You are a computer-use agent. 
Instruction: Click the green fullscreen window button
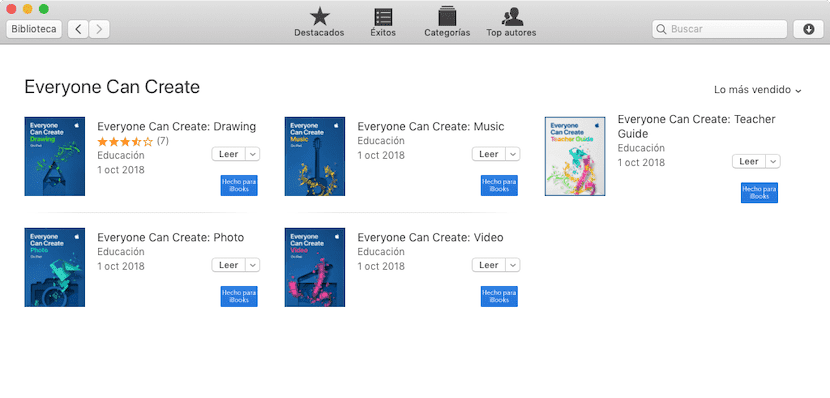pyautogui.click(x=44, y=9)
